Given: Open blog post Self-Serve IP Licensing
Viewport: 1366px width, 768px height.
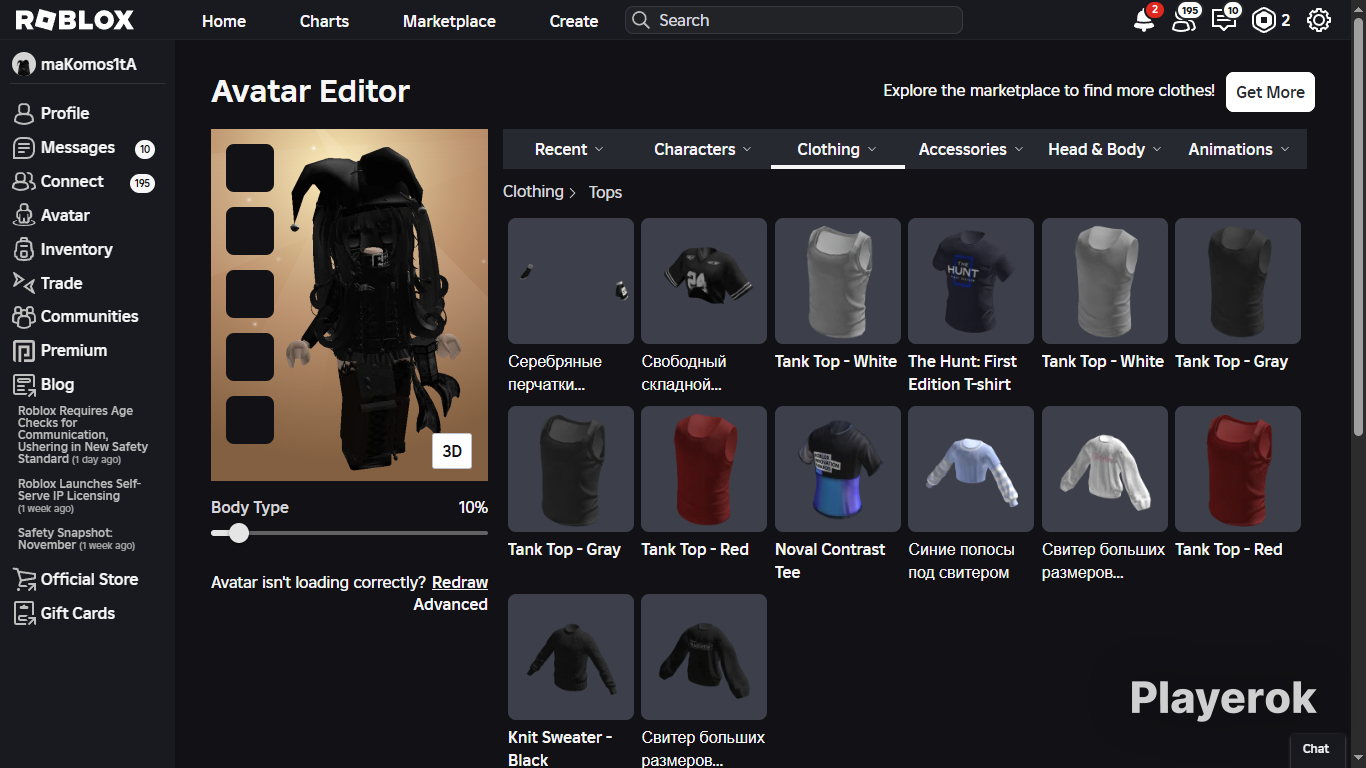Looking at the screenshot, I should (80, 496).
